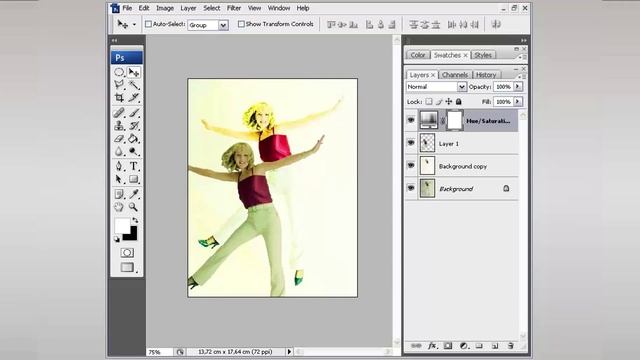Select the Zoom tool
Image resolution: width=640 pixels, height=360 pixels.
(133, 207)
